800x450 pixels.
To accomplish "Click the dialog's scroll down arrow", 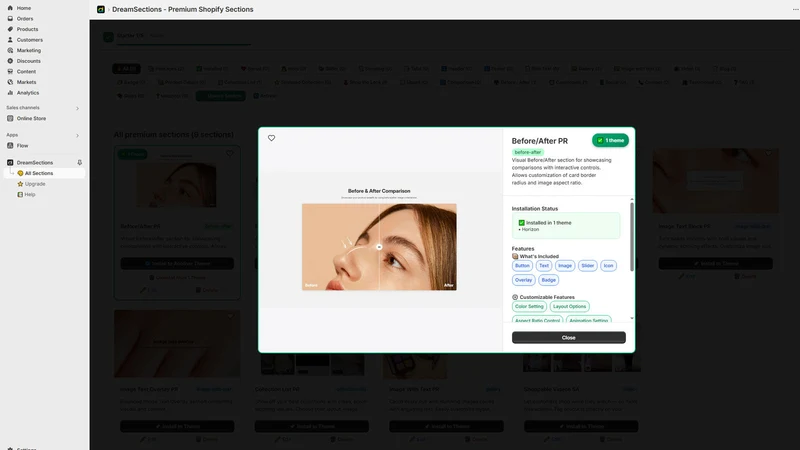I will tap(632, 318).
